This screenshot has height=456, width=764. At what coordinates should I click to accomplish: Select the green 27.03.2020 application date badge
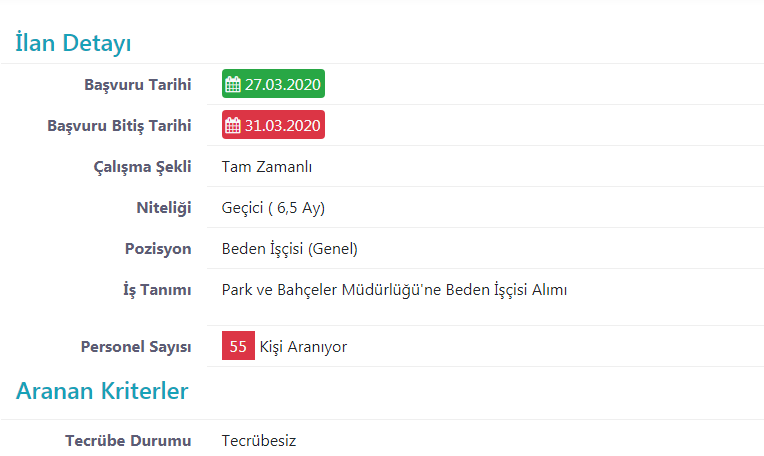(x=273, y=84)
